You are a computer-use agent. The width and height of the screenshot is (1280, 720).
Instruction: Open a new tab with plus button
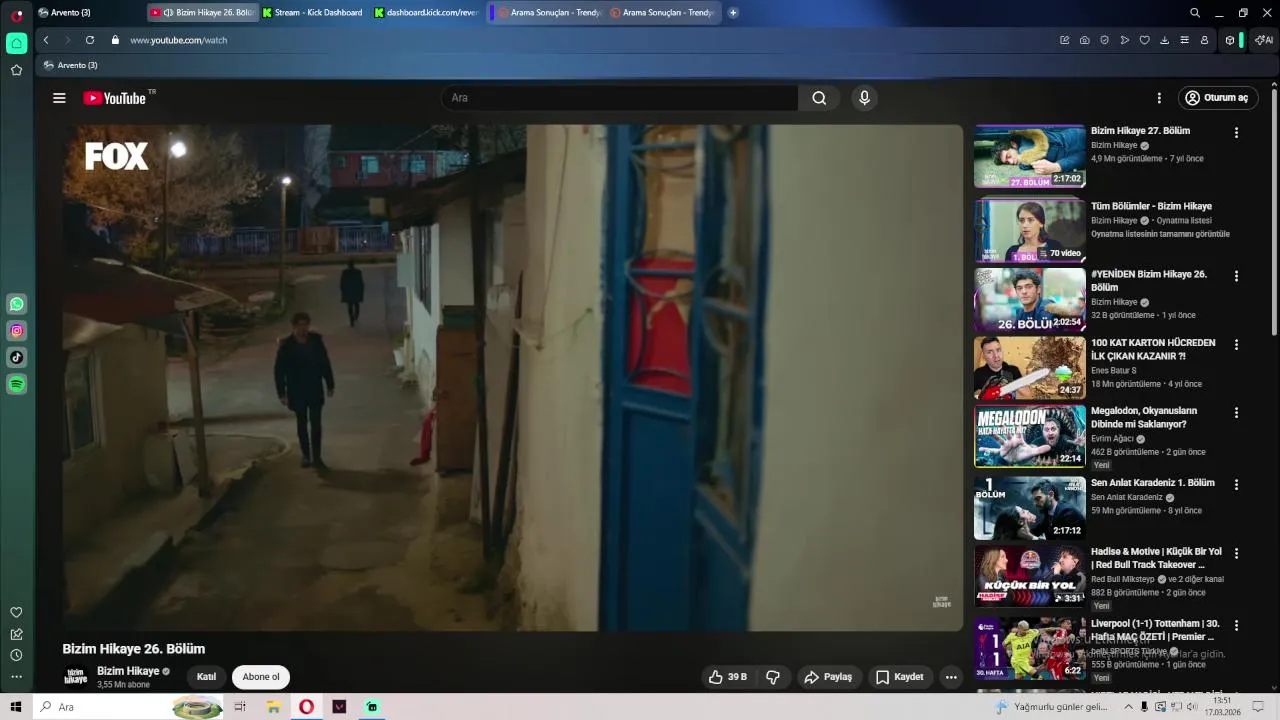pyautogui.click(x=733, y=13)
